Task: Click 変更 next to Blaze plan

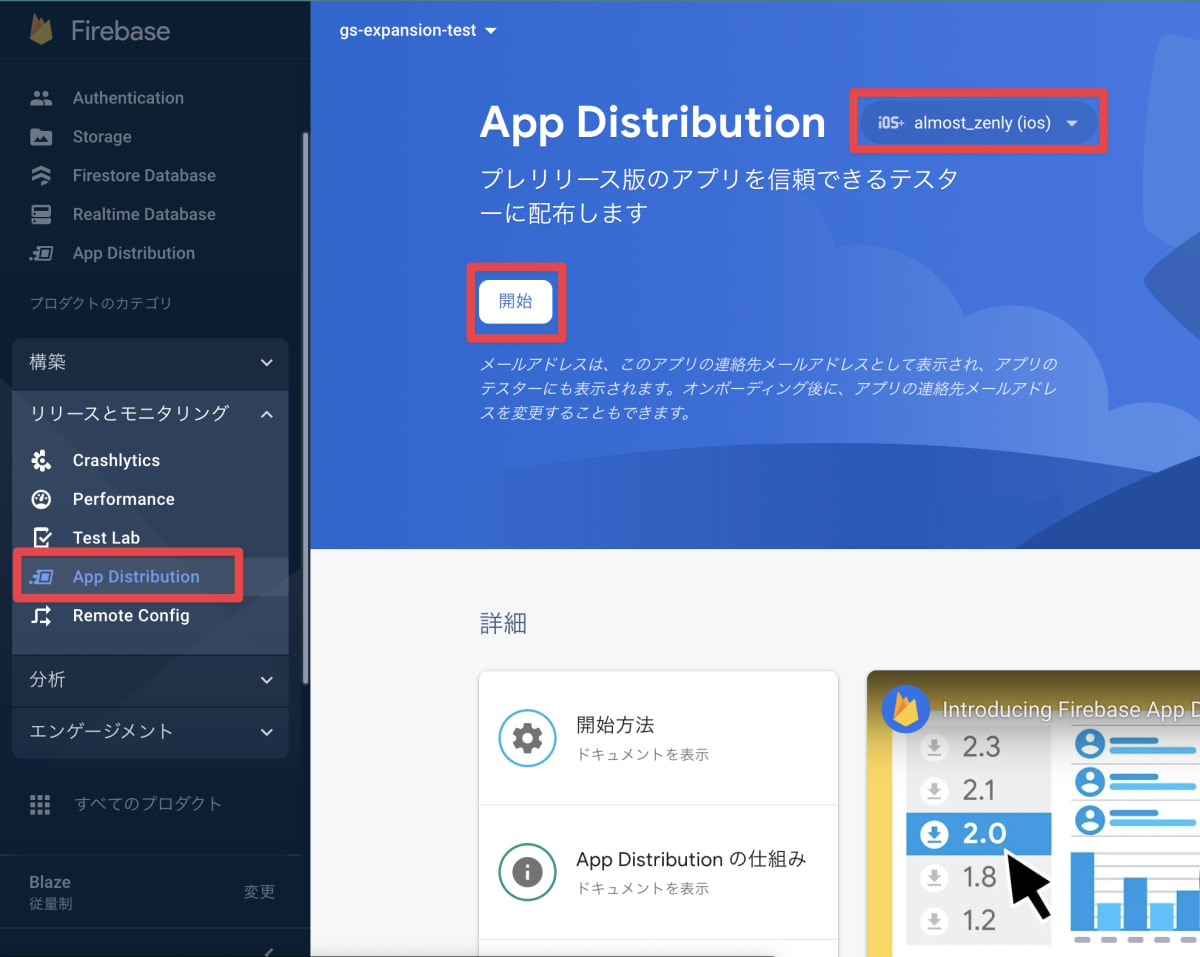Action: pyautogui.click(x=259, y=891)
